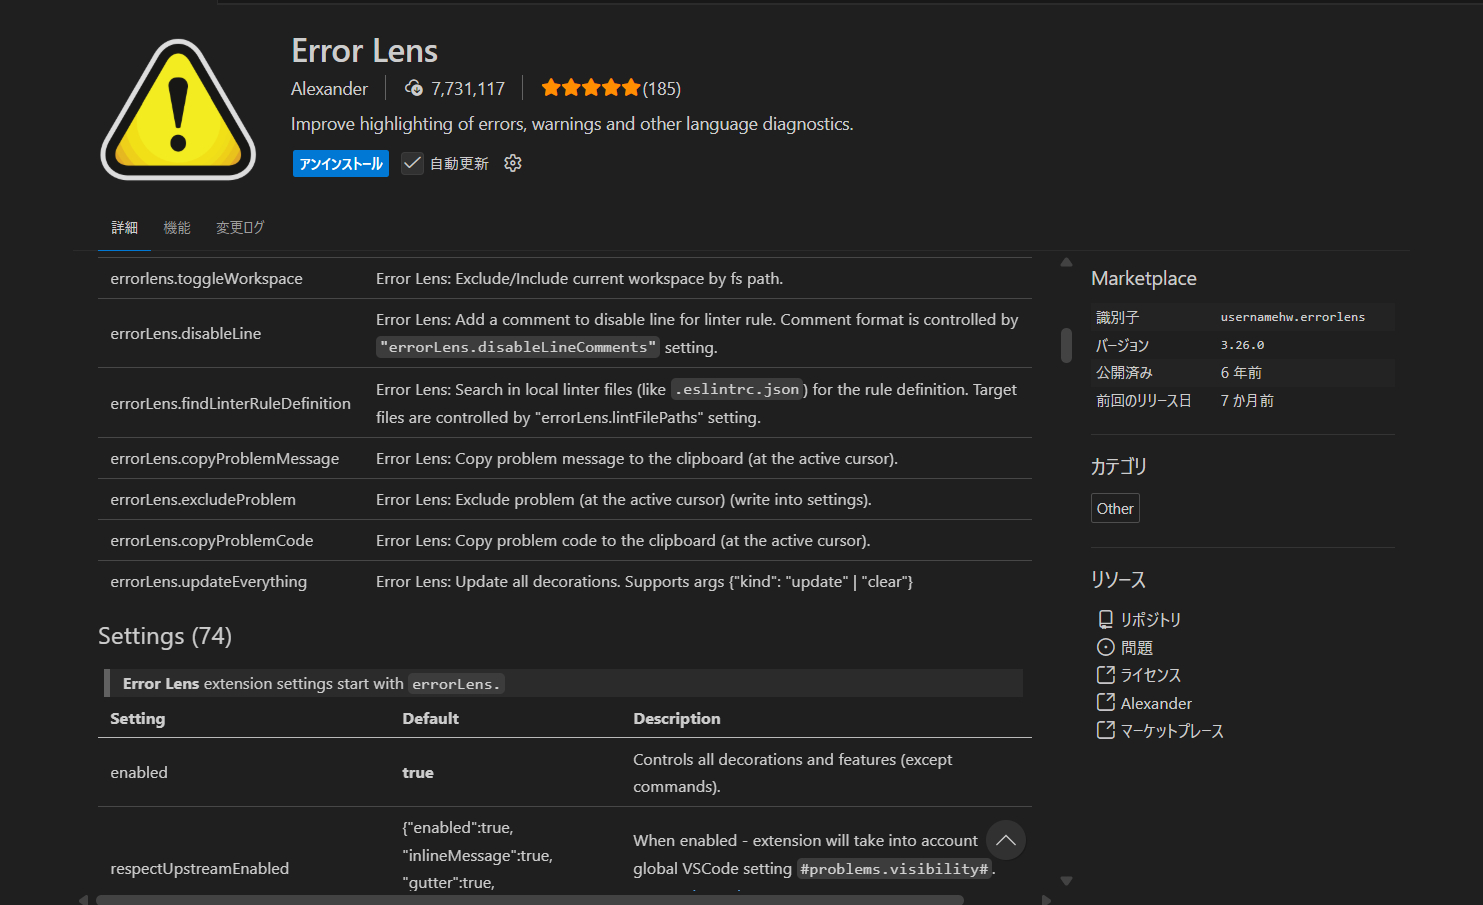Select the errorLens.updateEverything command cell
The image size is (1483, 905).
click(x=208, y=582)
